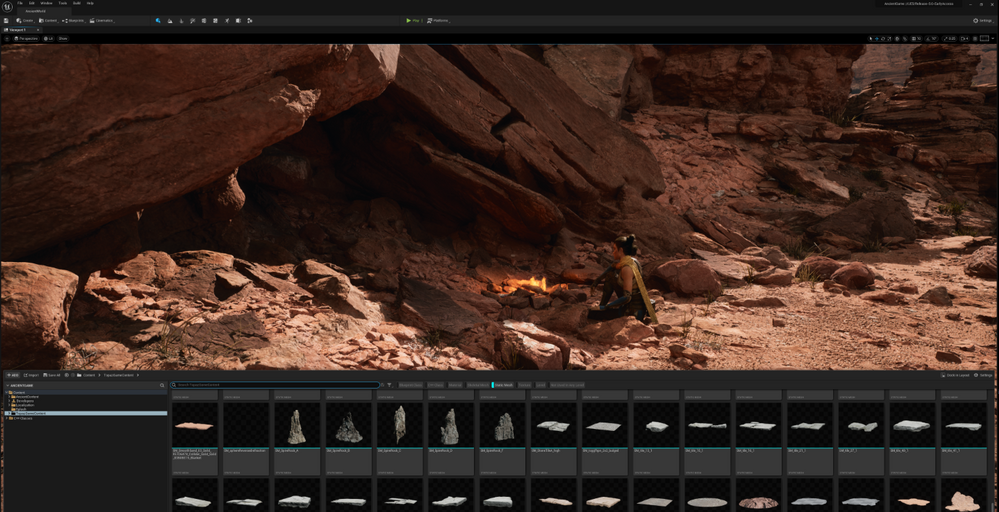
Task: Open the Edit menu
Action: [x=32, y=3]
